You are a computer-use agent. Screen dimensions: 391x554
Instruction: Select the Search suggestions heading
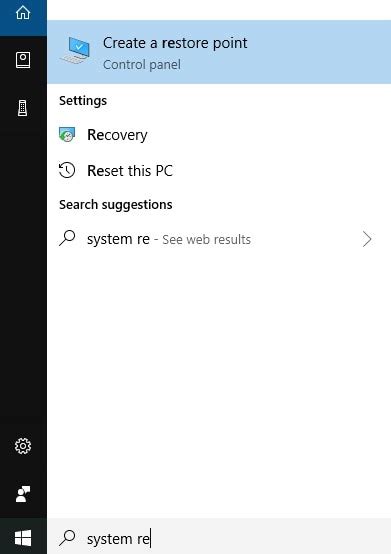pos(116,205)
